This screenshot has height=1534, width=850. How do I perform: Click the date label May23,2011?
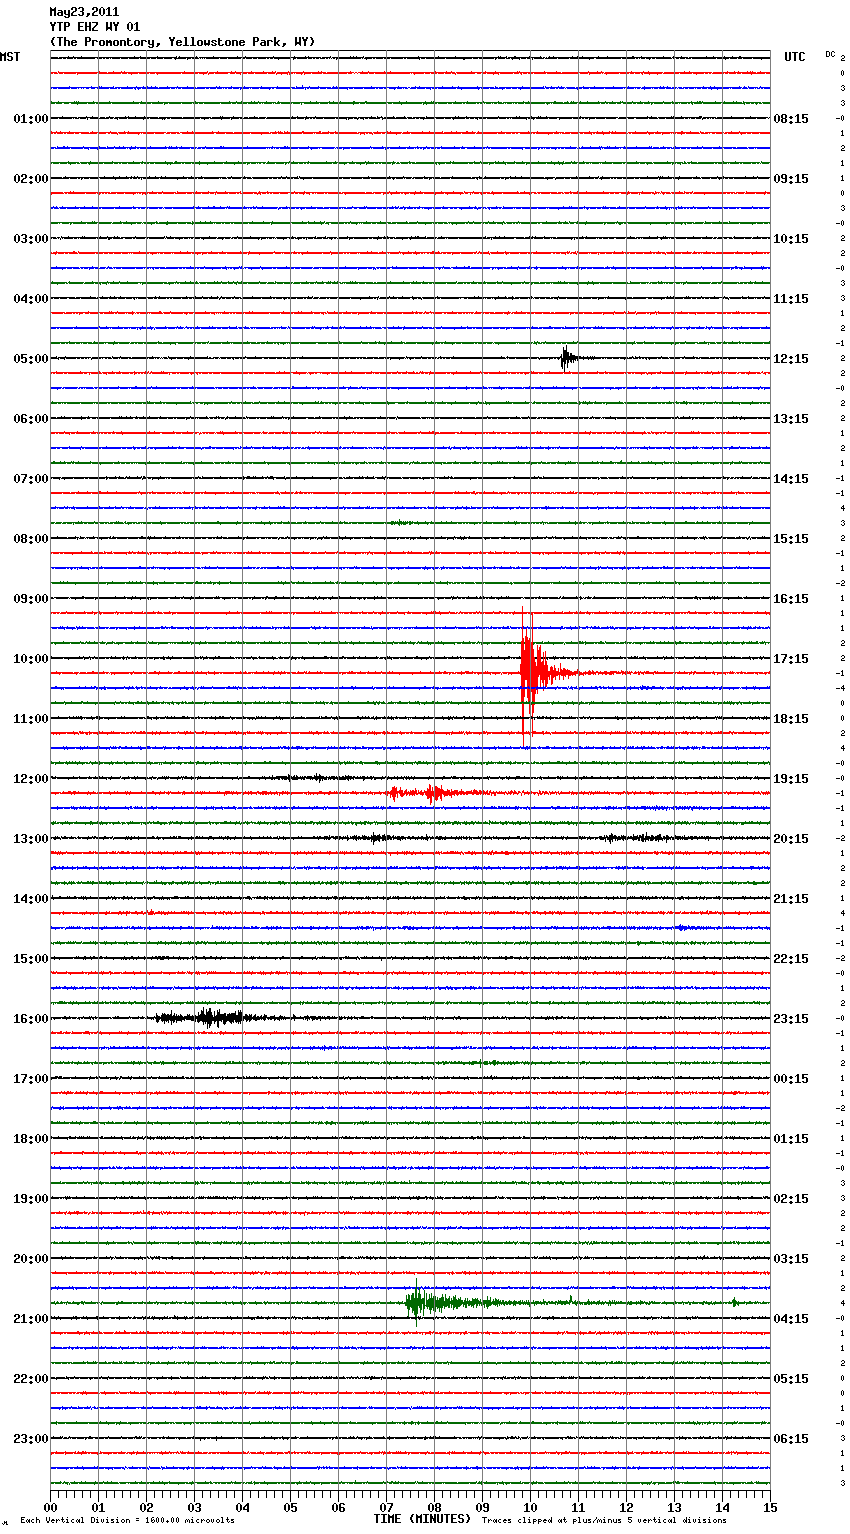tap(84, 12)
